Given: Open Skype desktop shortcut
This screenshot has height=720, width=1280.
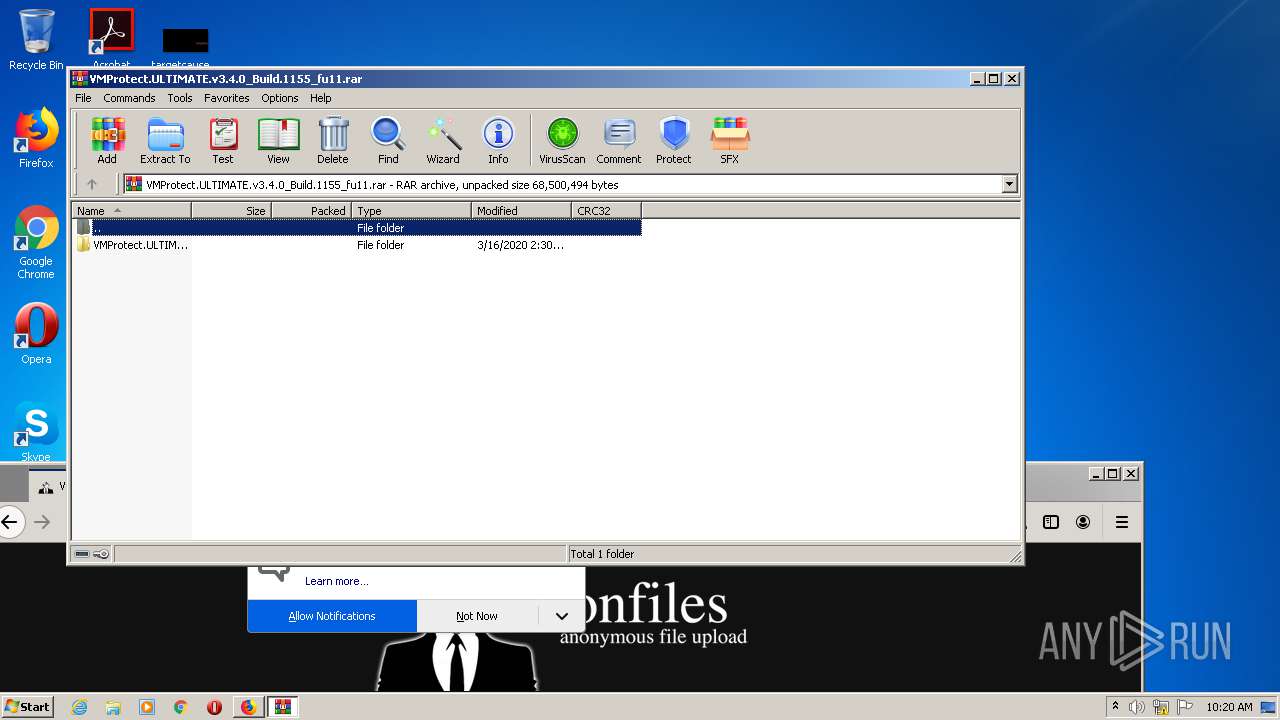Looking at the screenshot, I should point(36,432).
